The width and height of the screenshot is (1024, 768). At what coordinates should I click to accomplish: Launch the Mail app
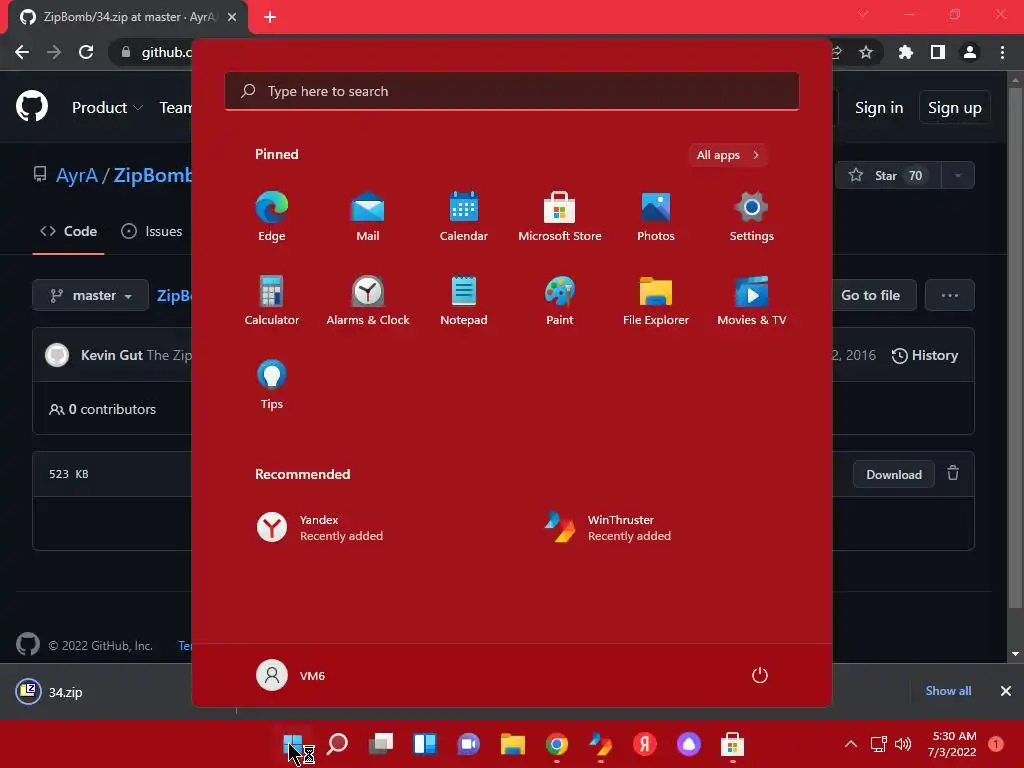[x=368, y=217]
